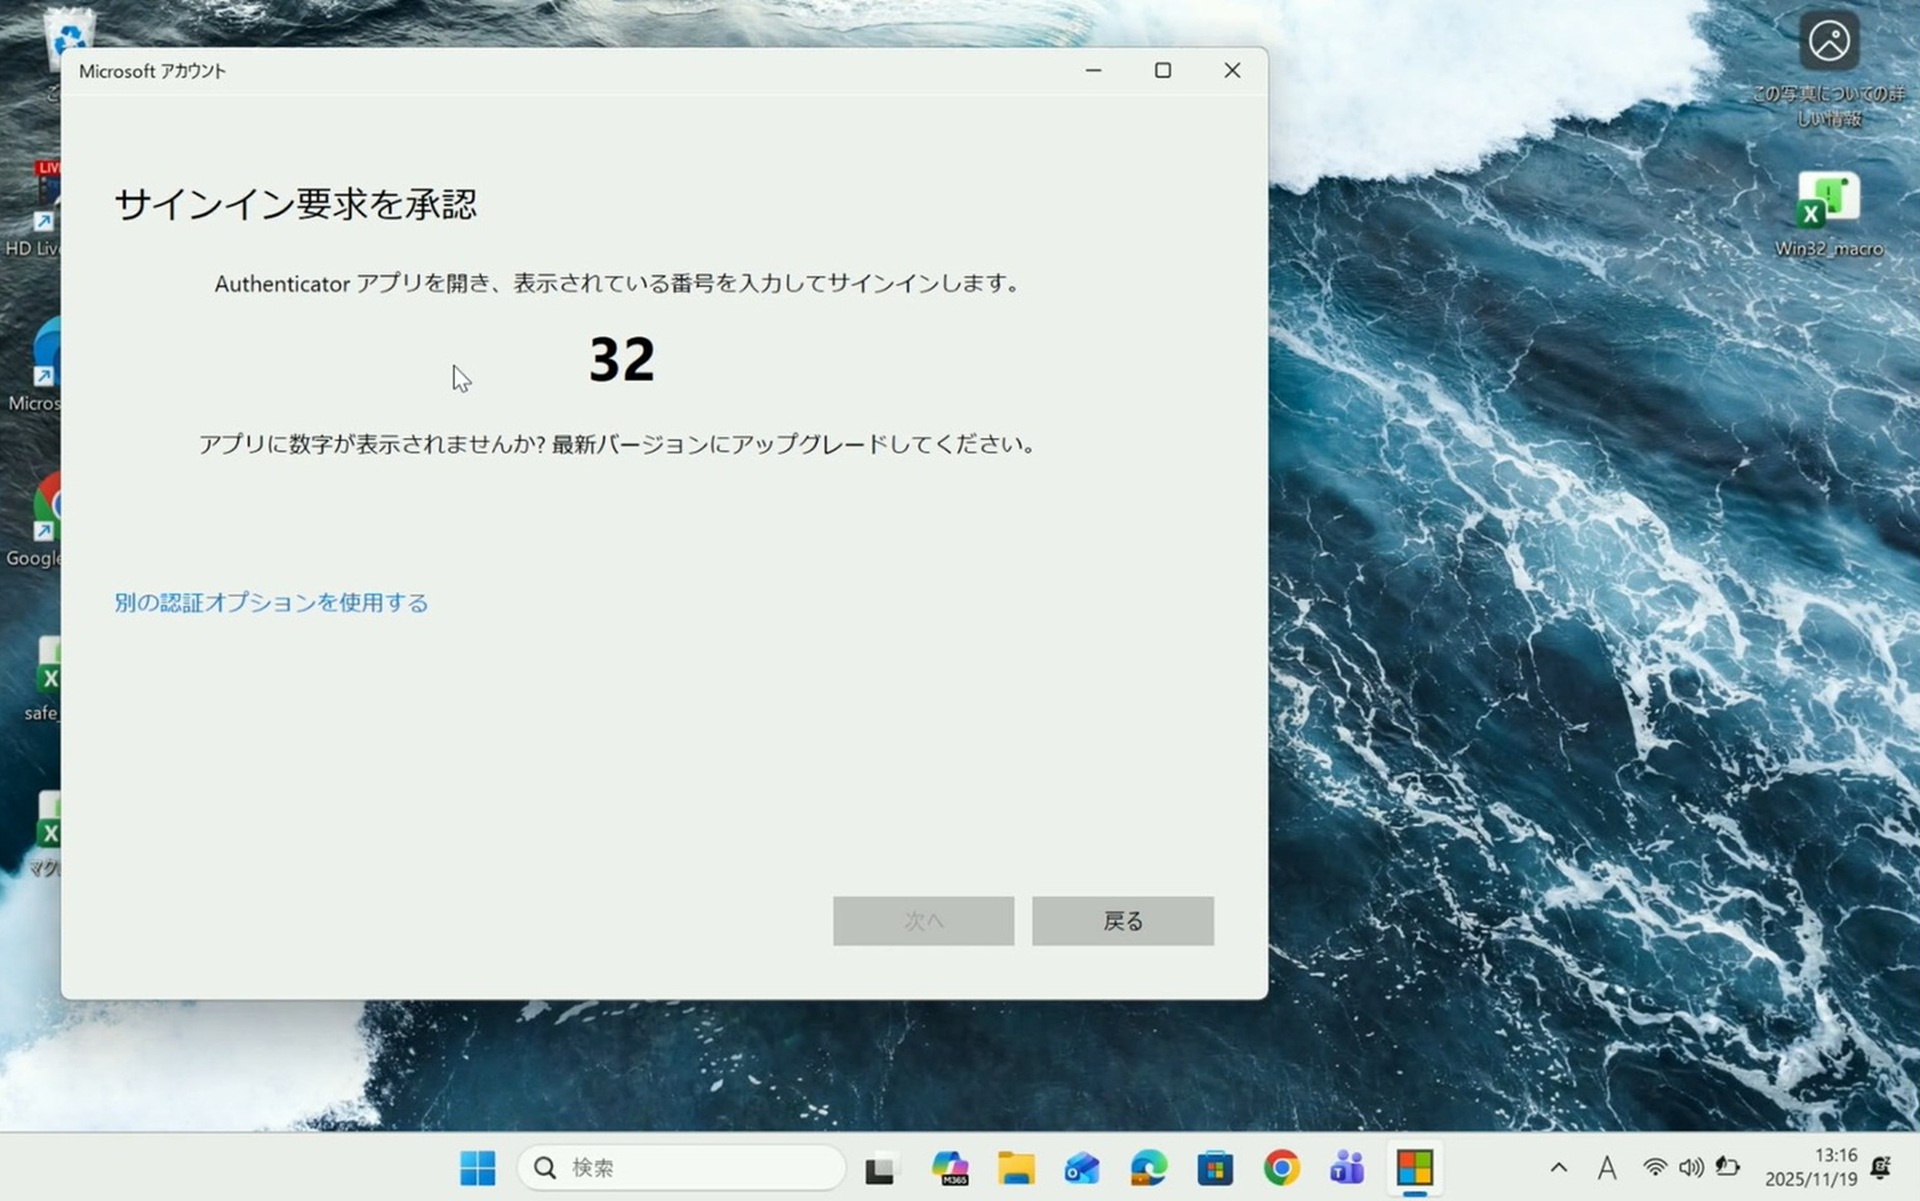
Task: Switch the Japanese IME input mode indicator
Action: [x=1606, y=1167]
